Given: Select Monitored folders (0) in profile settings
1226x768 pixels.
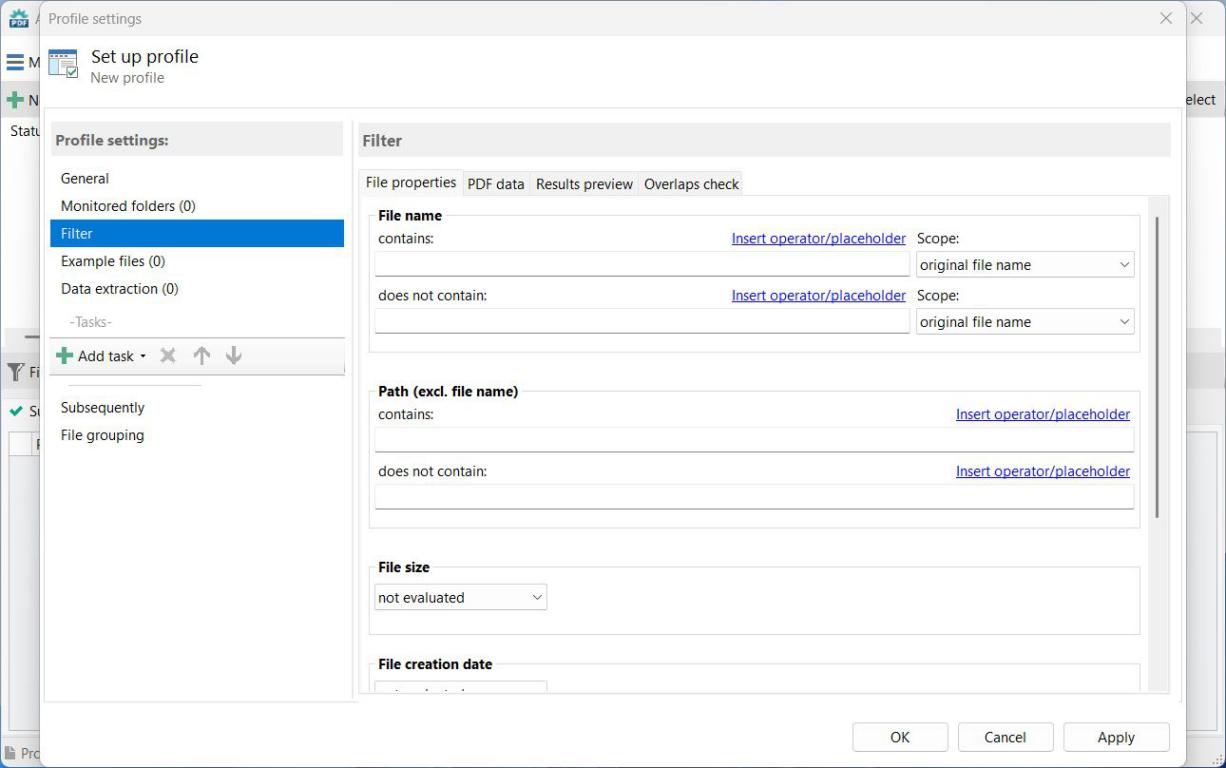Looking at the screenshot, I should pos(128,206).
